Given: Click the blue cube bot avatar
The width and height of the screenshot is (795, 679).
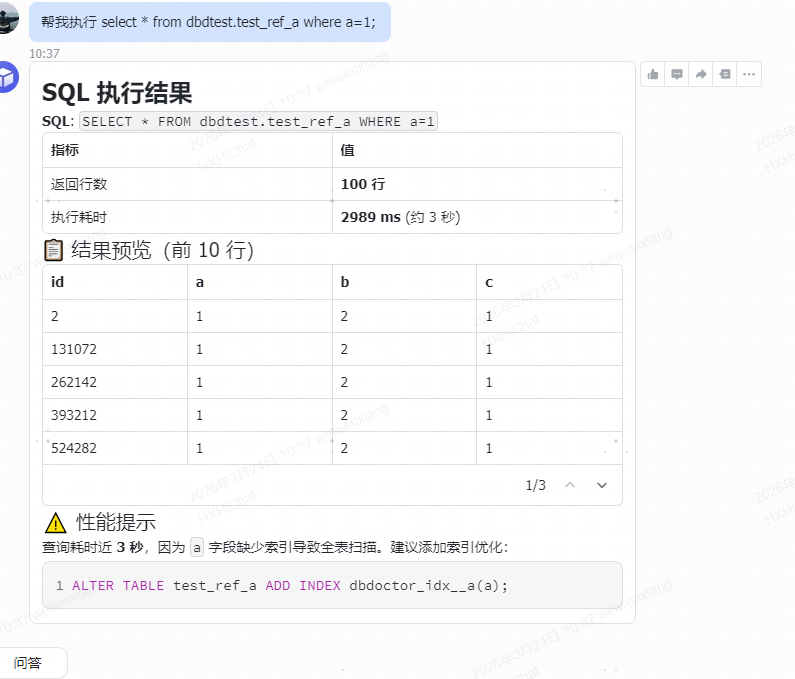Looking at the screenshot, I should point(7,77).
